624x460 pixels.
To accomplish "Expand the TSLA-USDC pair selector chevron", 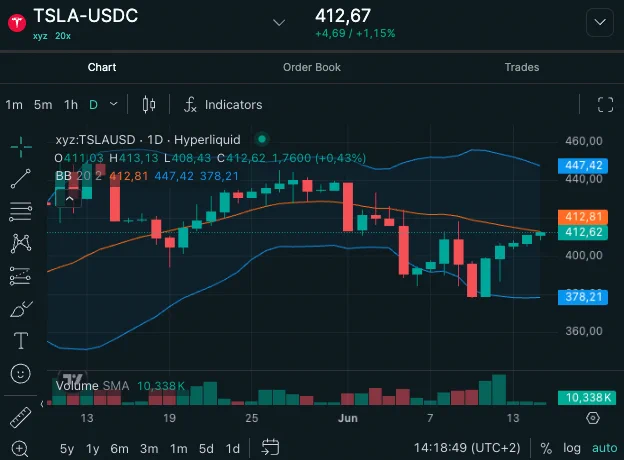I will click(x=279, y=22).
